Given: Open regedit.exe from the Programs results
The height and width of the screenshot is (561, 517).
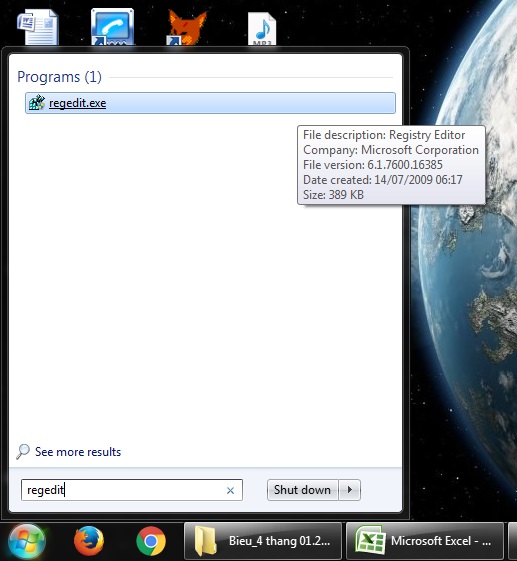Looking at the screenshot, I should pos(210,103).
